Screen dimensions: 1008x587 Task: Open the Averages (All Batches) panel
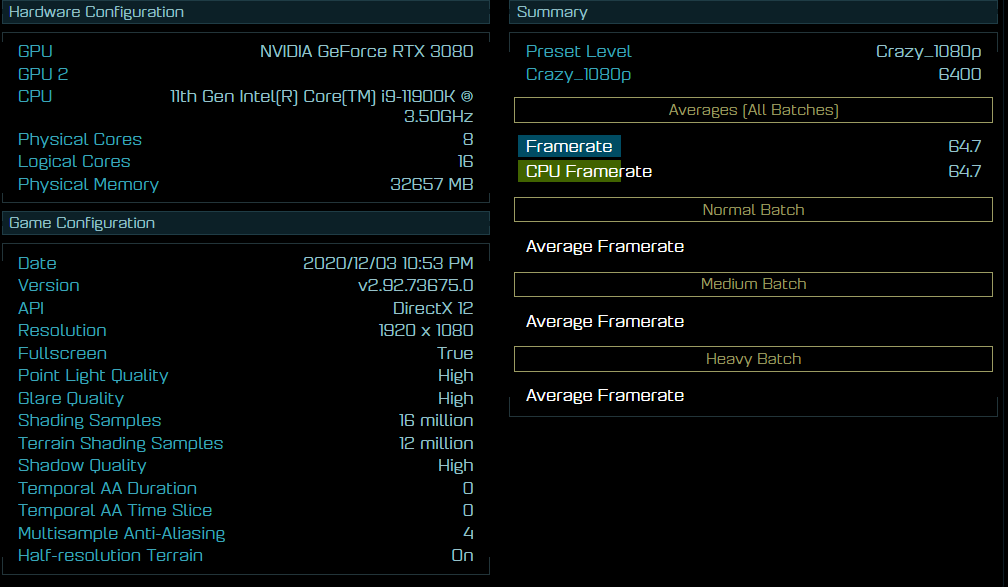[x=752, y=110]
